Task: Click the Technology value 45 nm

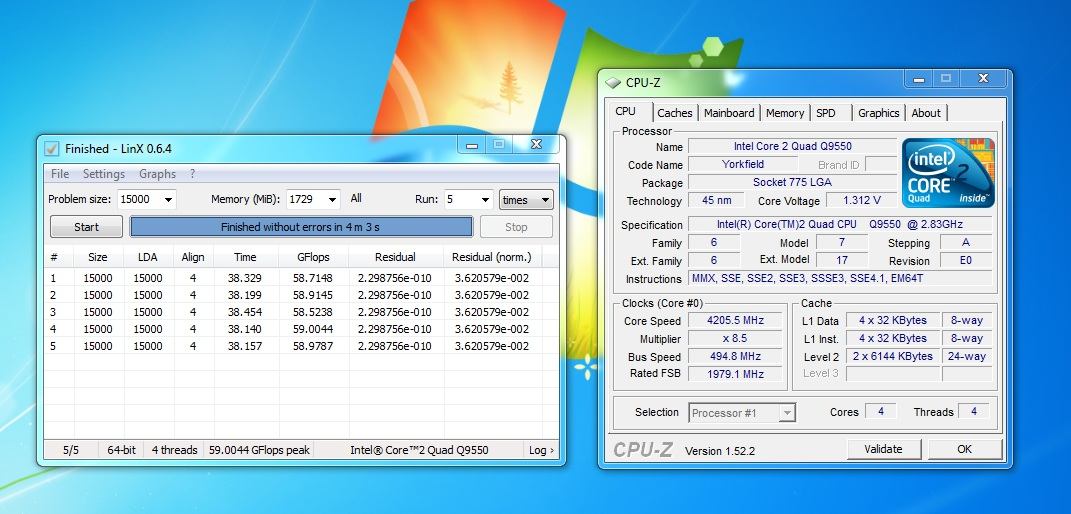Action: [x=716, y=200]
